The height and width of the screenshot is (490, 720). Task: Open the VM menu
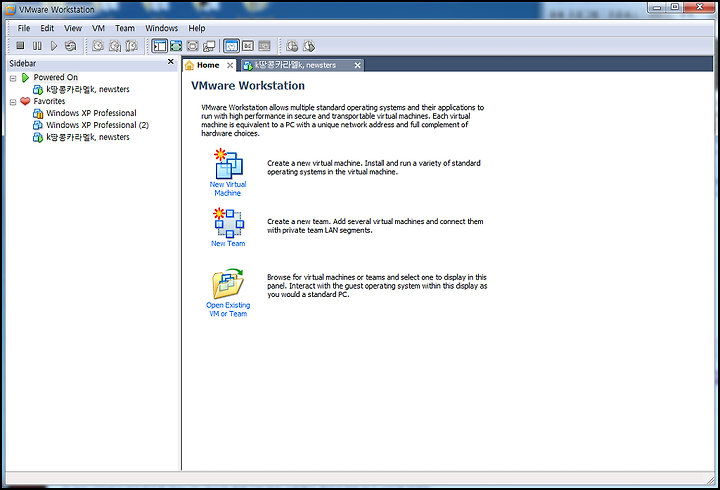pyautogui.click(x=98, y=28)
